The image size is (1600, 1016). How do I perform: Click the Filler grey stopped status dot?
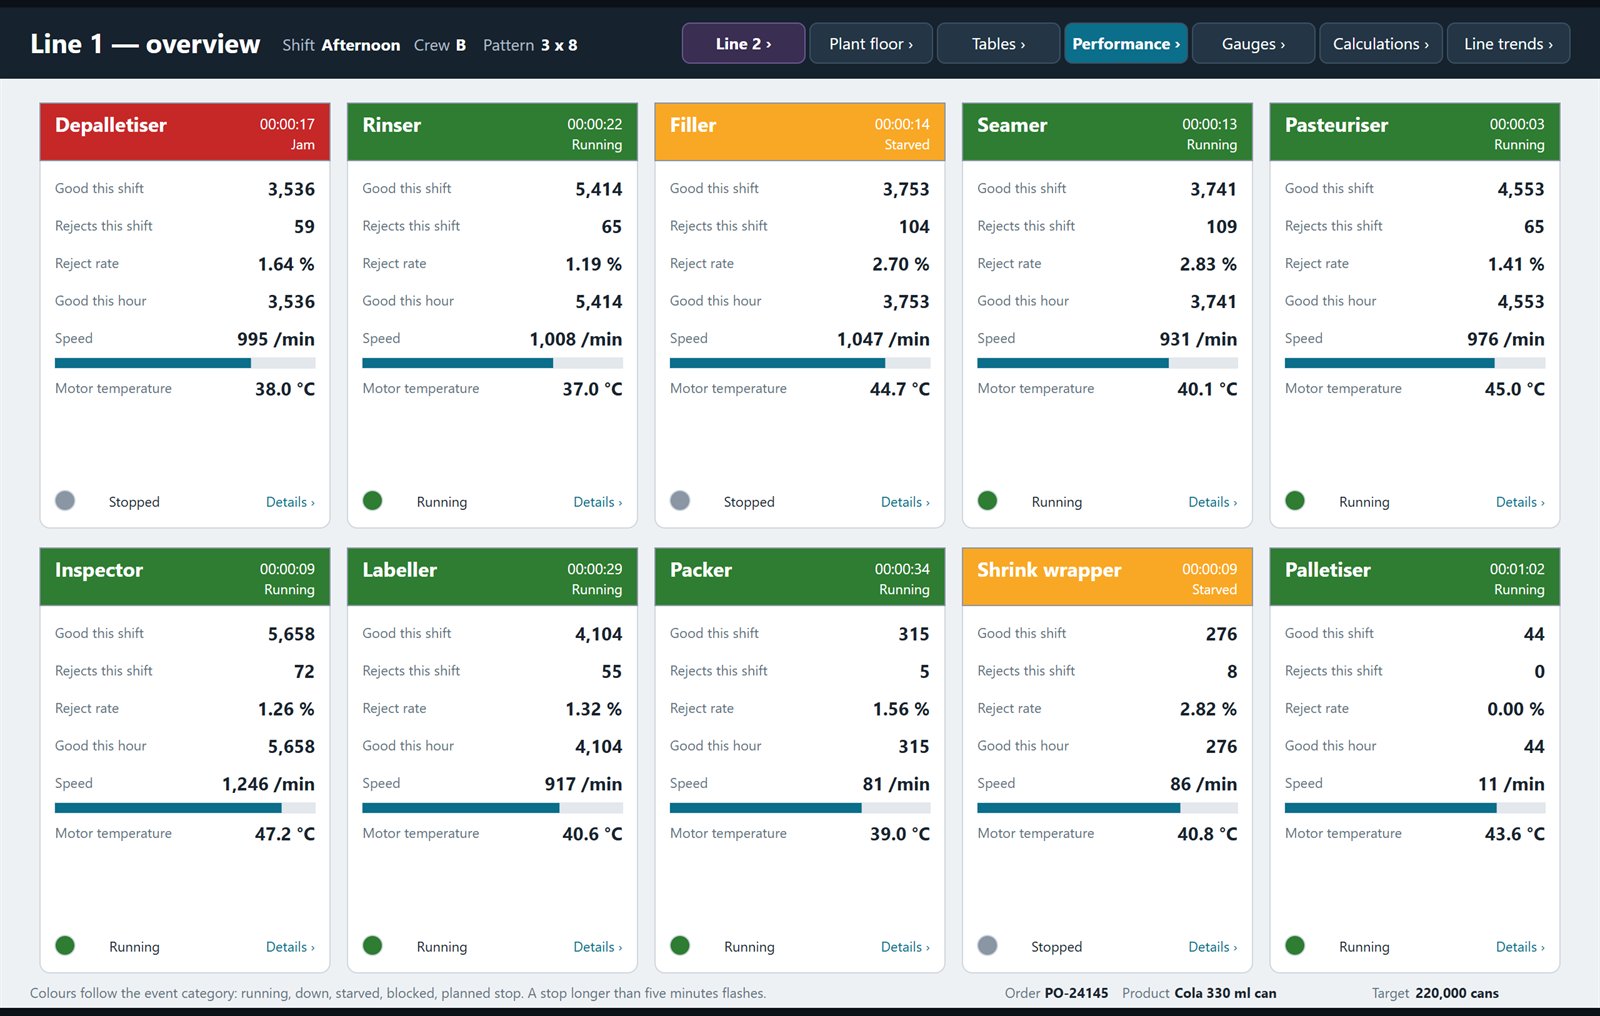coord(680,500)
